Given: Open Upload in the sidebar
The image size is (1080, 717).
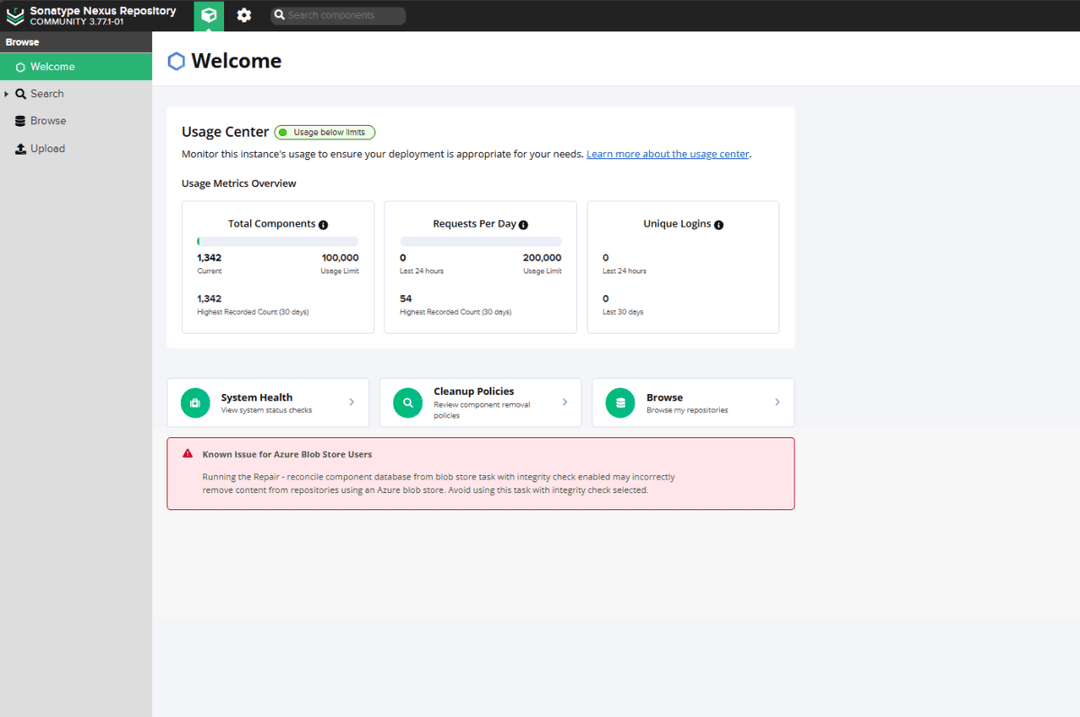Looking at the screenshot, I should (76, 148).
